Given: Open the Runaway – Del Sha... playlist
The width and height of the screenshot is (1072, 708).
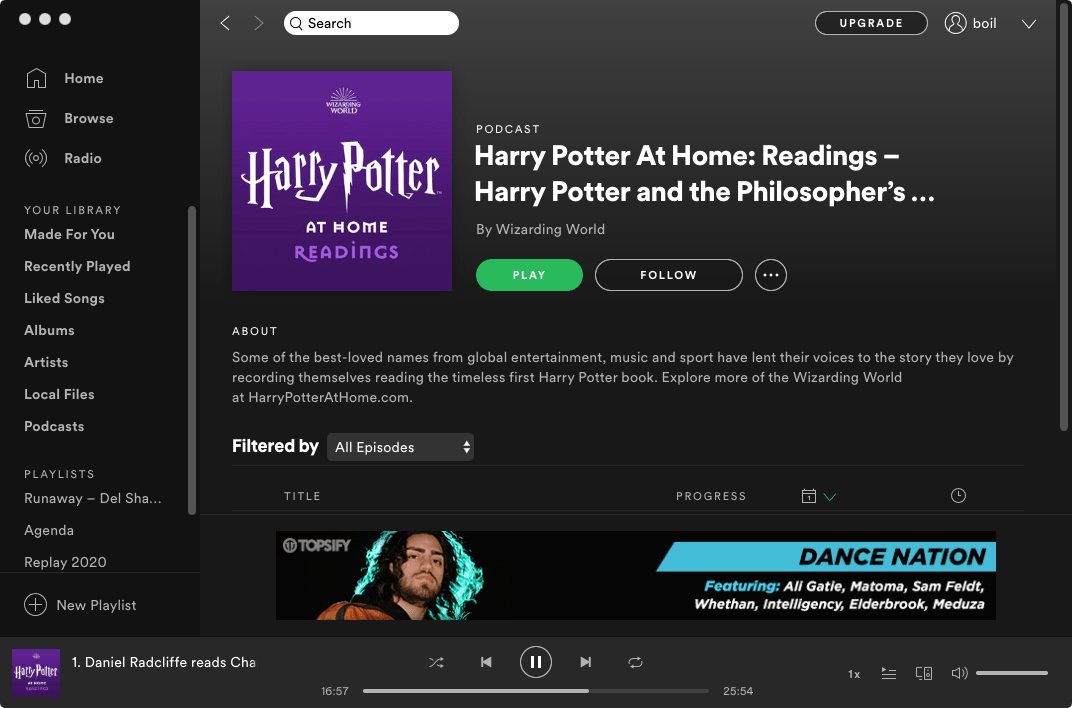Looking at the screenshot, I should [x=93, y=498].
